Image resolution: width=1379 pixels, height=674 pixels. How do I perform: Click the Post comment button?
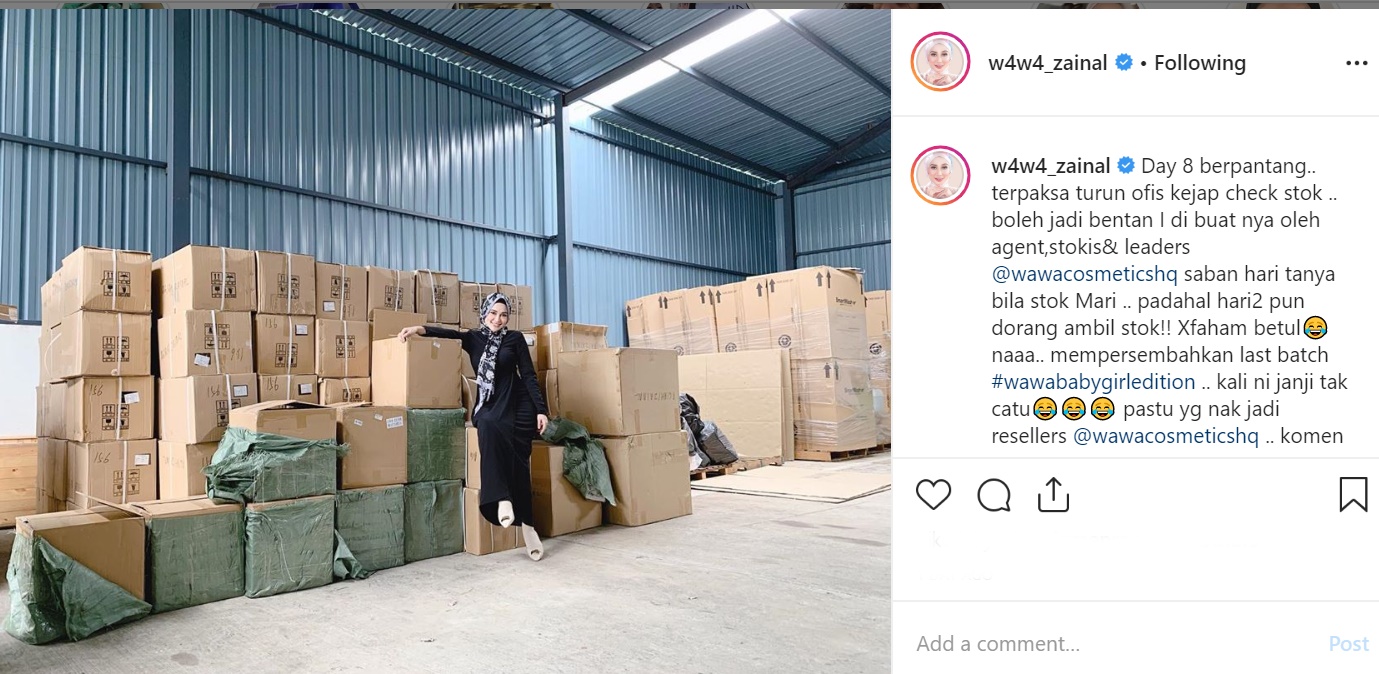pos(1348,644)
